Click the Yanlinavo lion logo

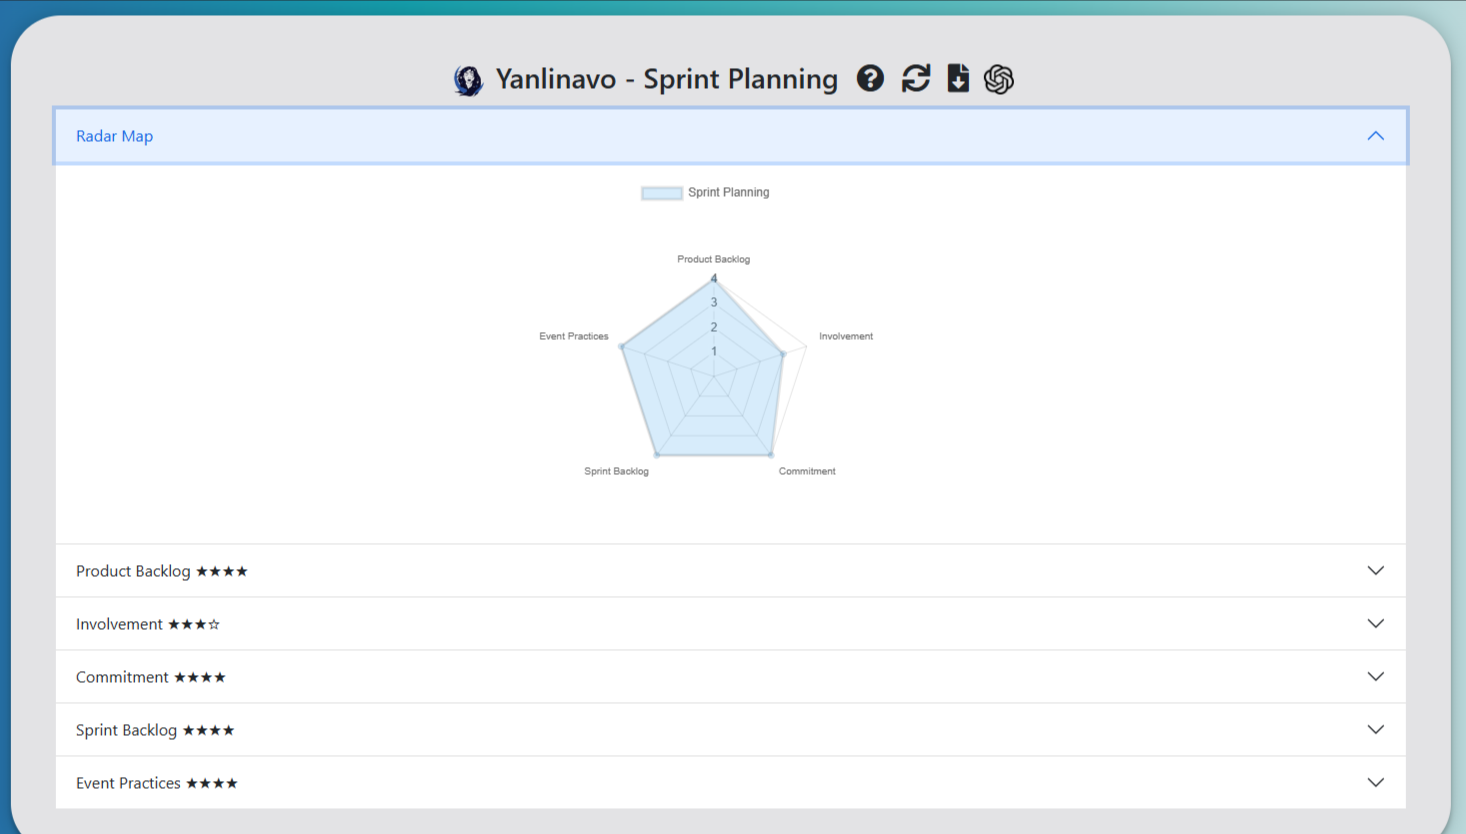468,80
